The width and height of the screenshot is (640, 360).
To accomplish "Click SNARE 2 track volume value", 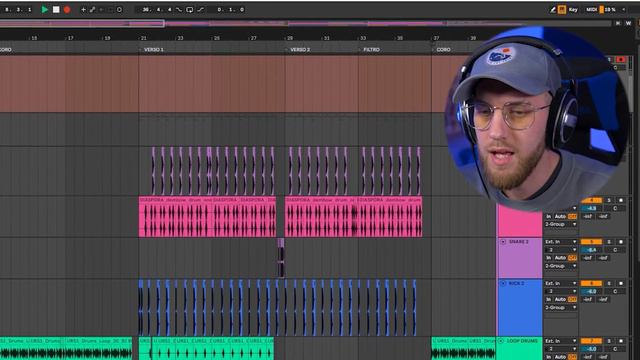I will pyautogui.click(x=591, y=250).
